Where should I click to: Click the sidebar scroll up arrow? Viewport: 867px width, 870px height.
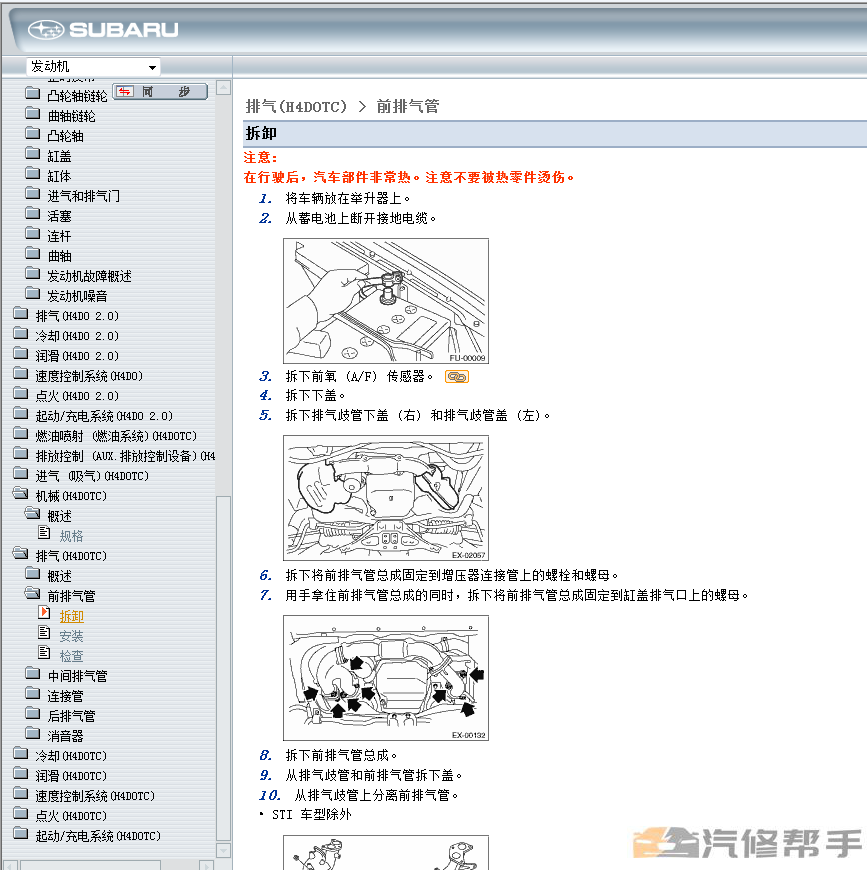point(224,87)
